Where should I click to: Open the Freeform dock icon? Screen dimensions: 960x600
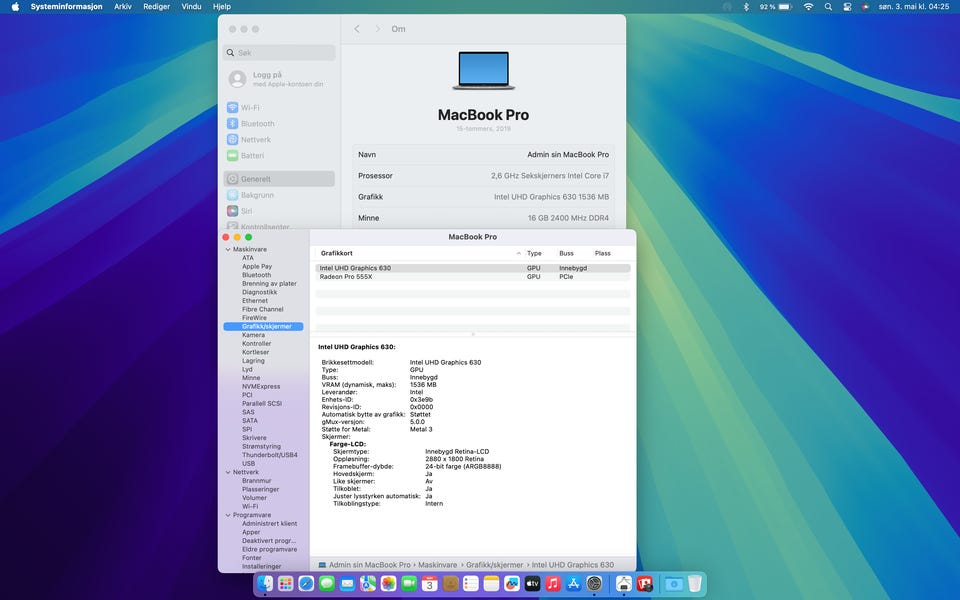(512, 583)
